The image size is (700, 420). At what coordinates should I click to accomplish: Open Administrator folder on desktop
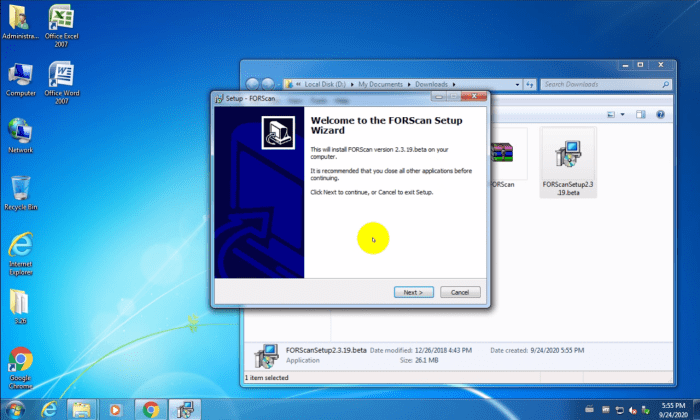click(20, 21)
